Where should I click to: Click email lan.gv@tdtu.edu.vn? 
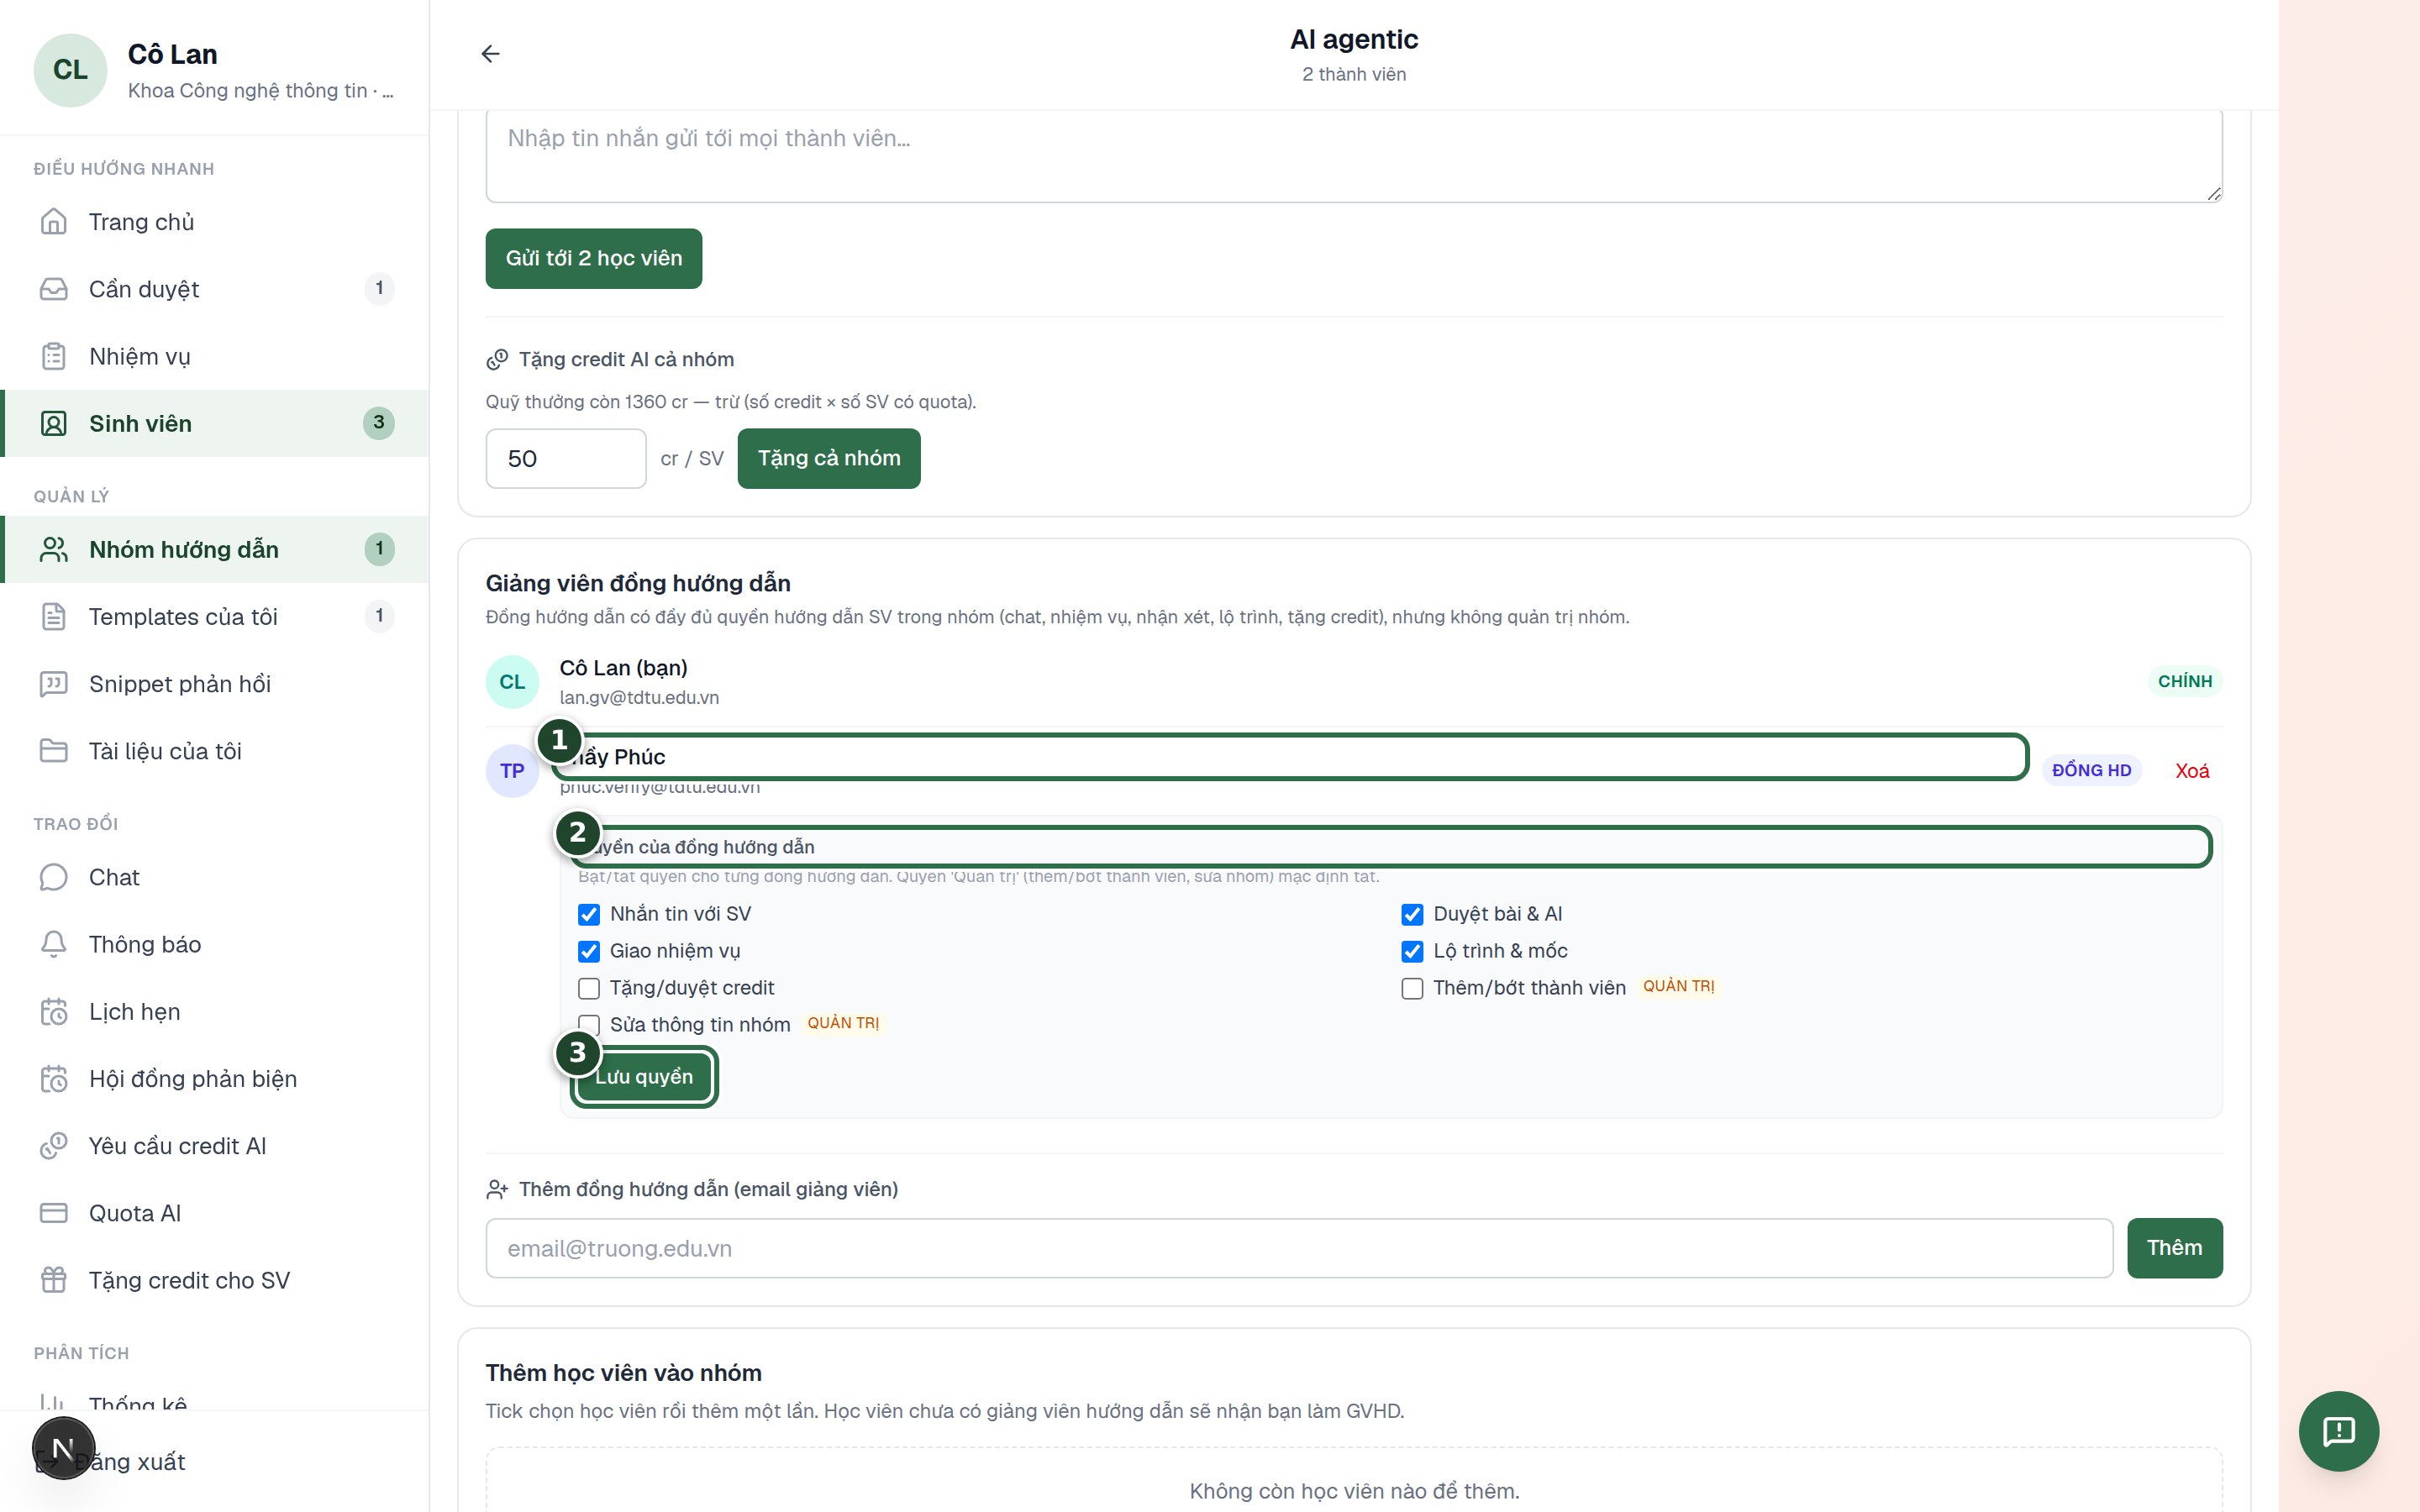point(639,698)
